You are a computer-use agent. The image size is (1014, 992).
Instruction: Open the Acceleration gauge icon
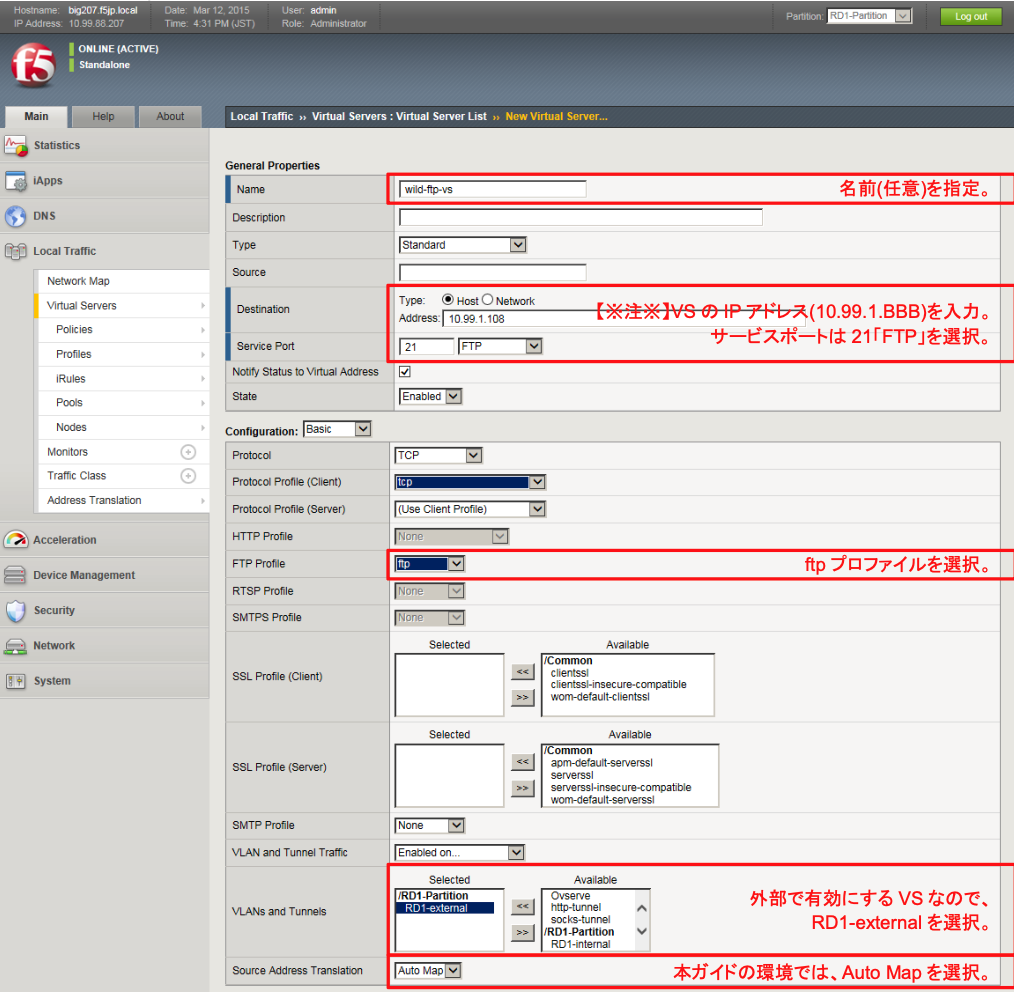coord(16,539)
